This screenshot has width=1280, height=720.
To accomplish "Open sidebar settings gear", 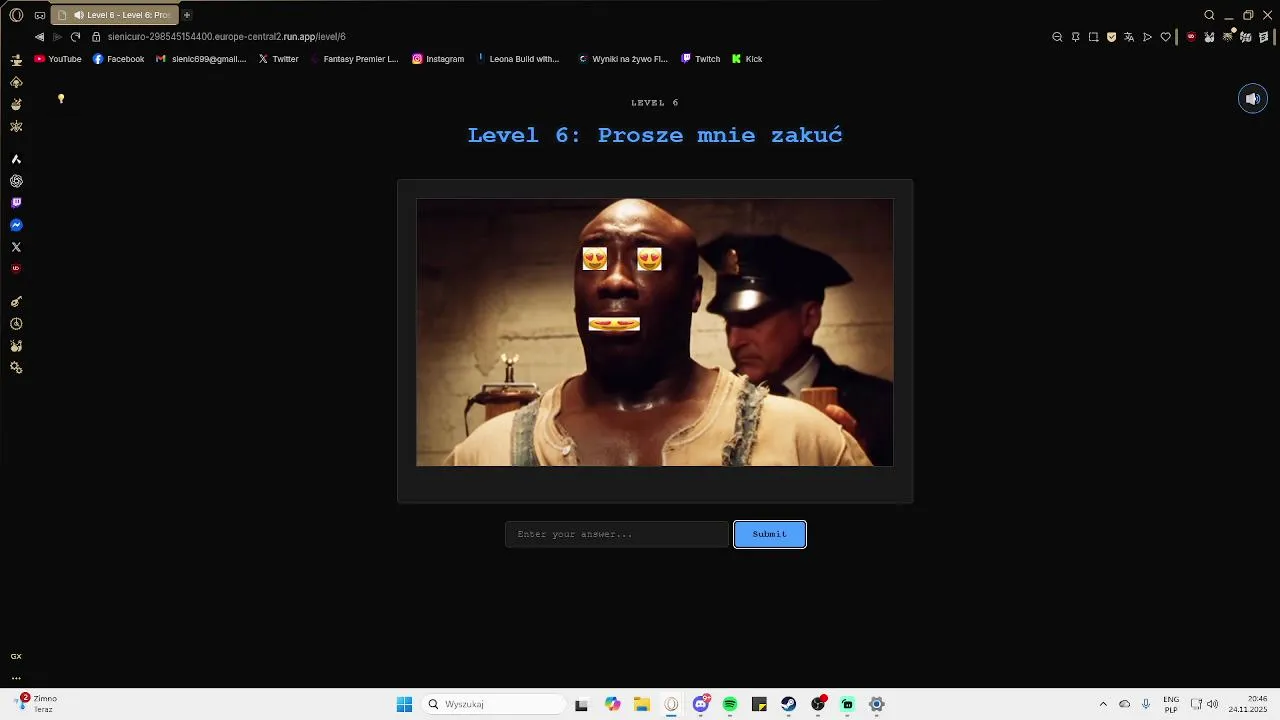I will 16,368.
